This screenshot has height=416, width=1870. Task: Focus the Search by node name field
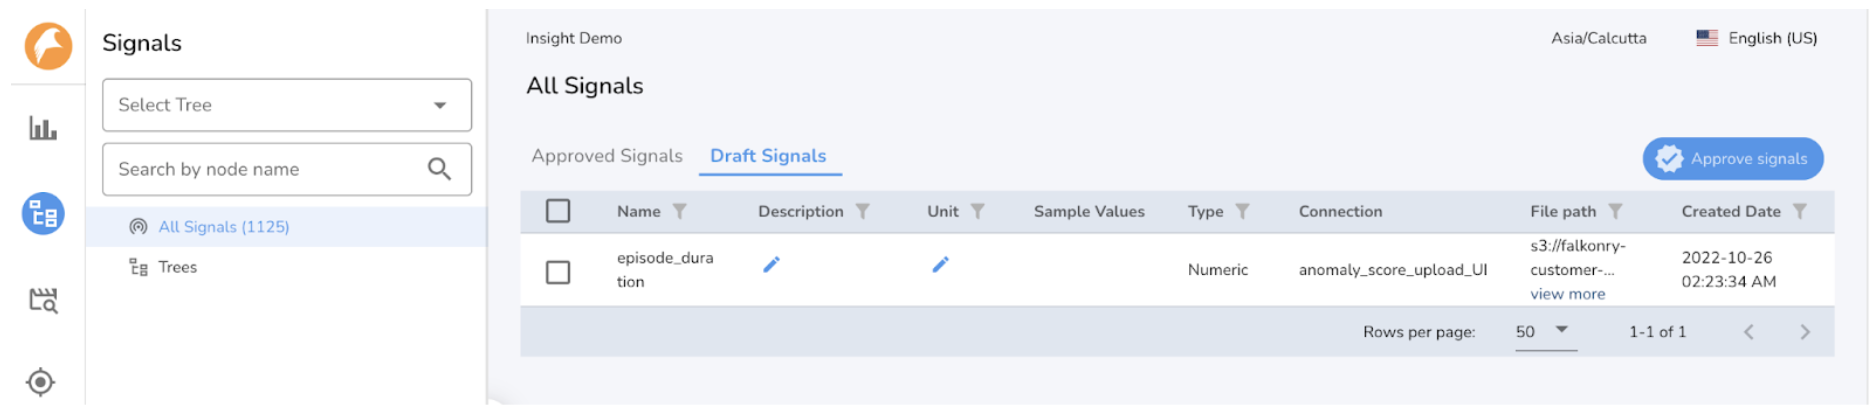pyautogui.click(x=287, y=169)
